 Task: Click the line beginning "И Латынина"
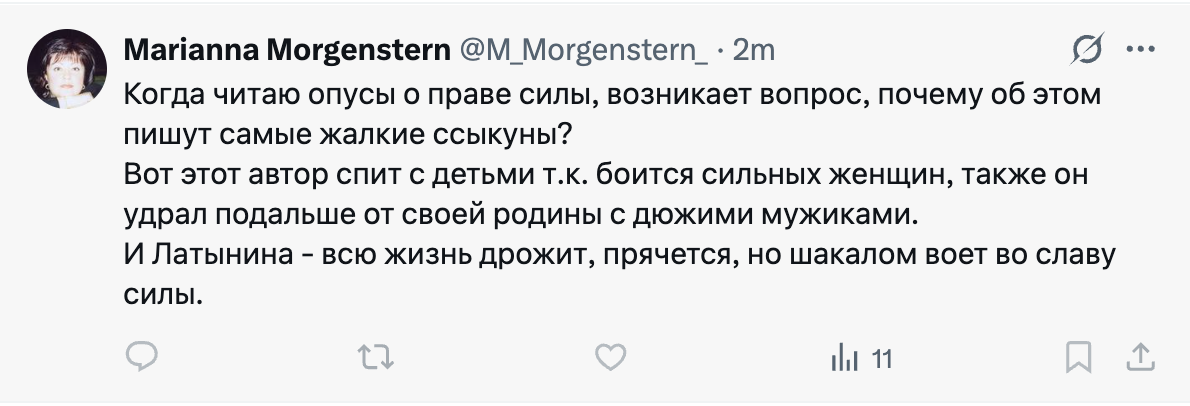pyautogui.click(x=619, y=254)
